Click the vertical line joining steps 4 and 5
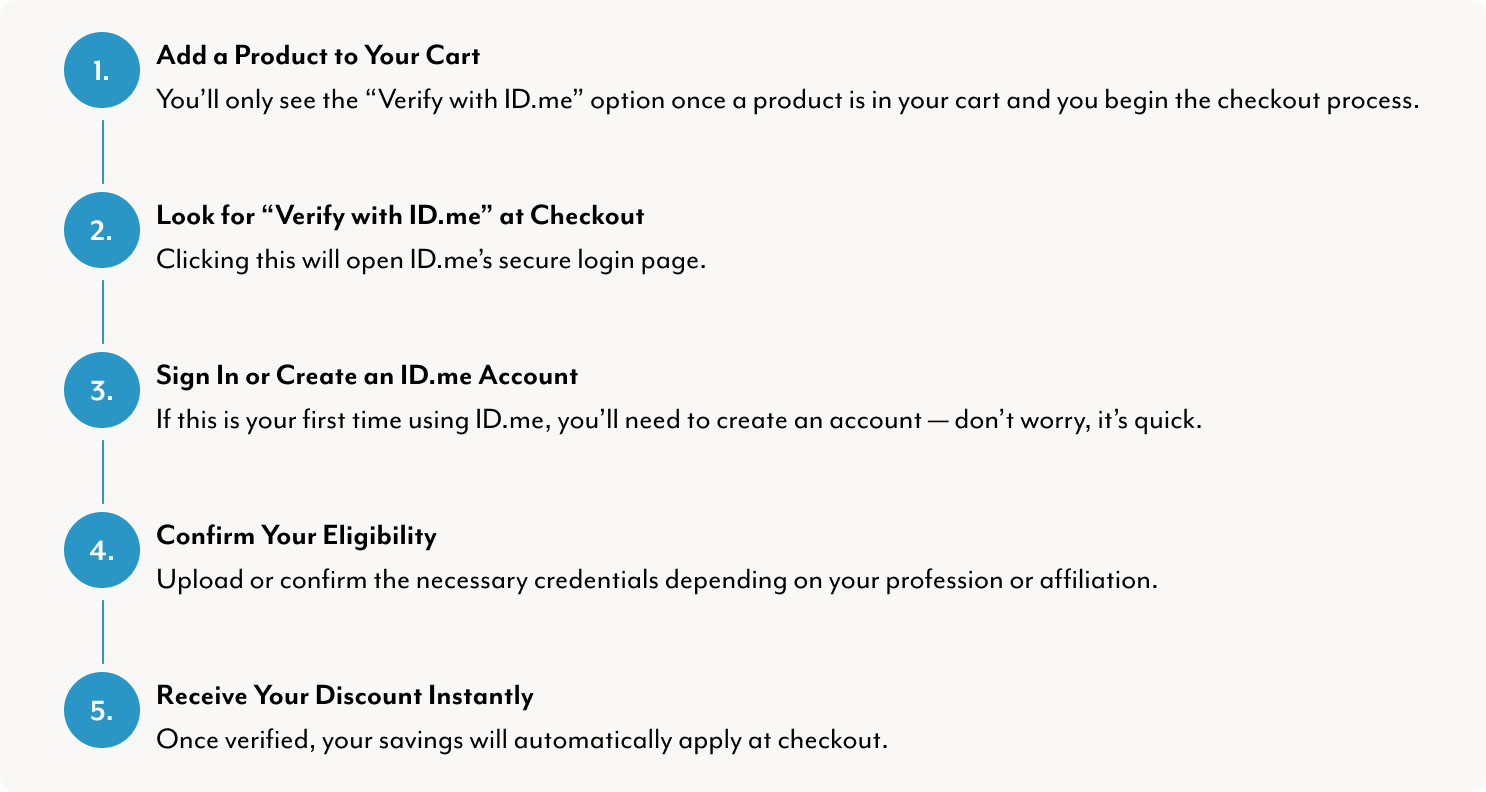The height and width of the screenshot is (792, 1486). click(x=102, y=631)
